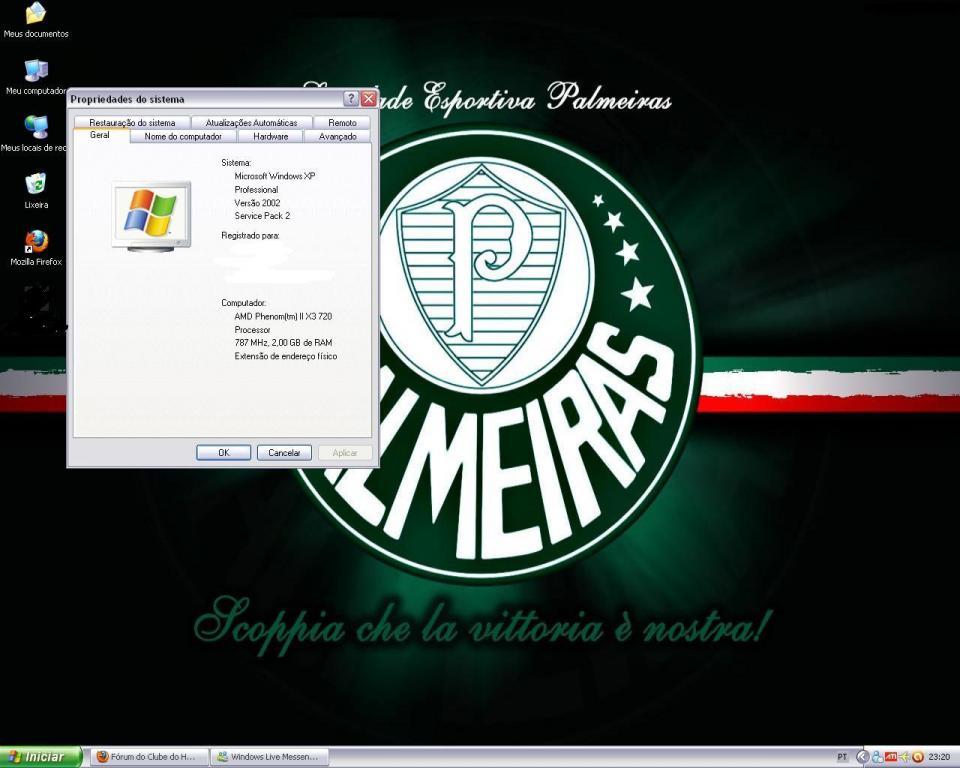Switch to Fórum do Clube taskbar window
Screen dimensions: 960x768
(151, 757)
